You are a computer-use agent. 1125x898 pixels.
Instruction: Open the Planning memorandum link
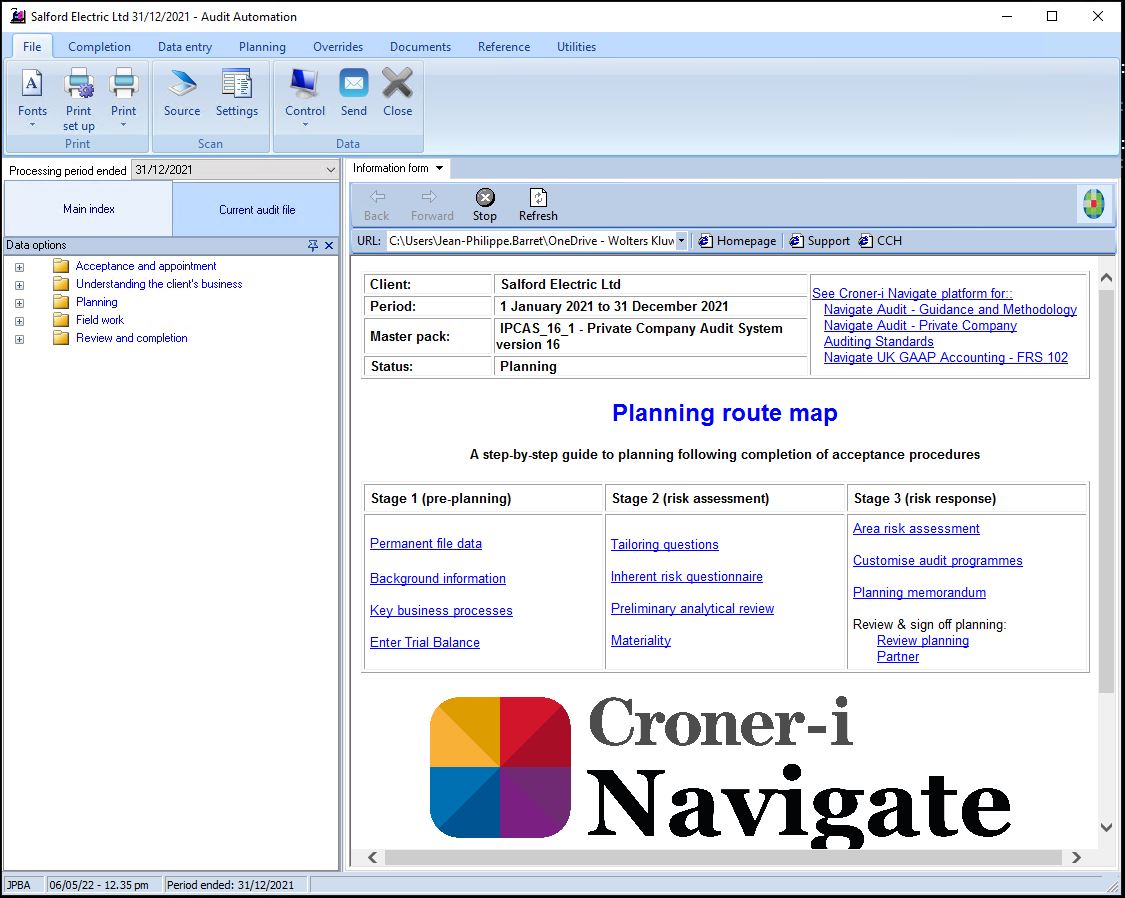click(x=919, y=592)
